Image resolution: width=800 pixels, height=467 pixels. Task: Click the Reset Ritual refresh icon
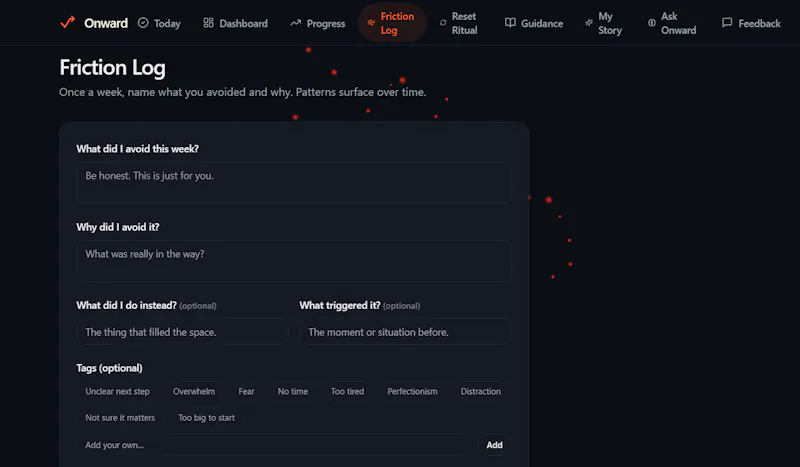pyautogui.click(x=443, y=23)
